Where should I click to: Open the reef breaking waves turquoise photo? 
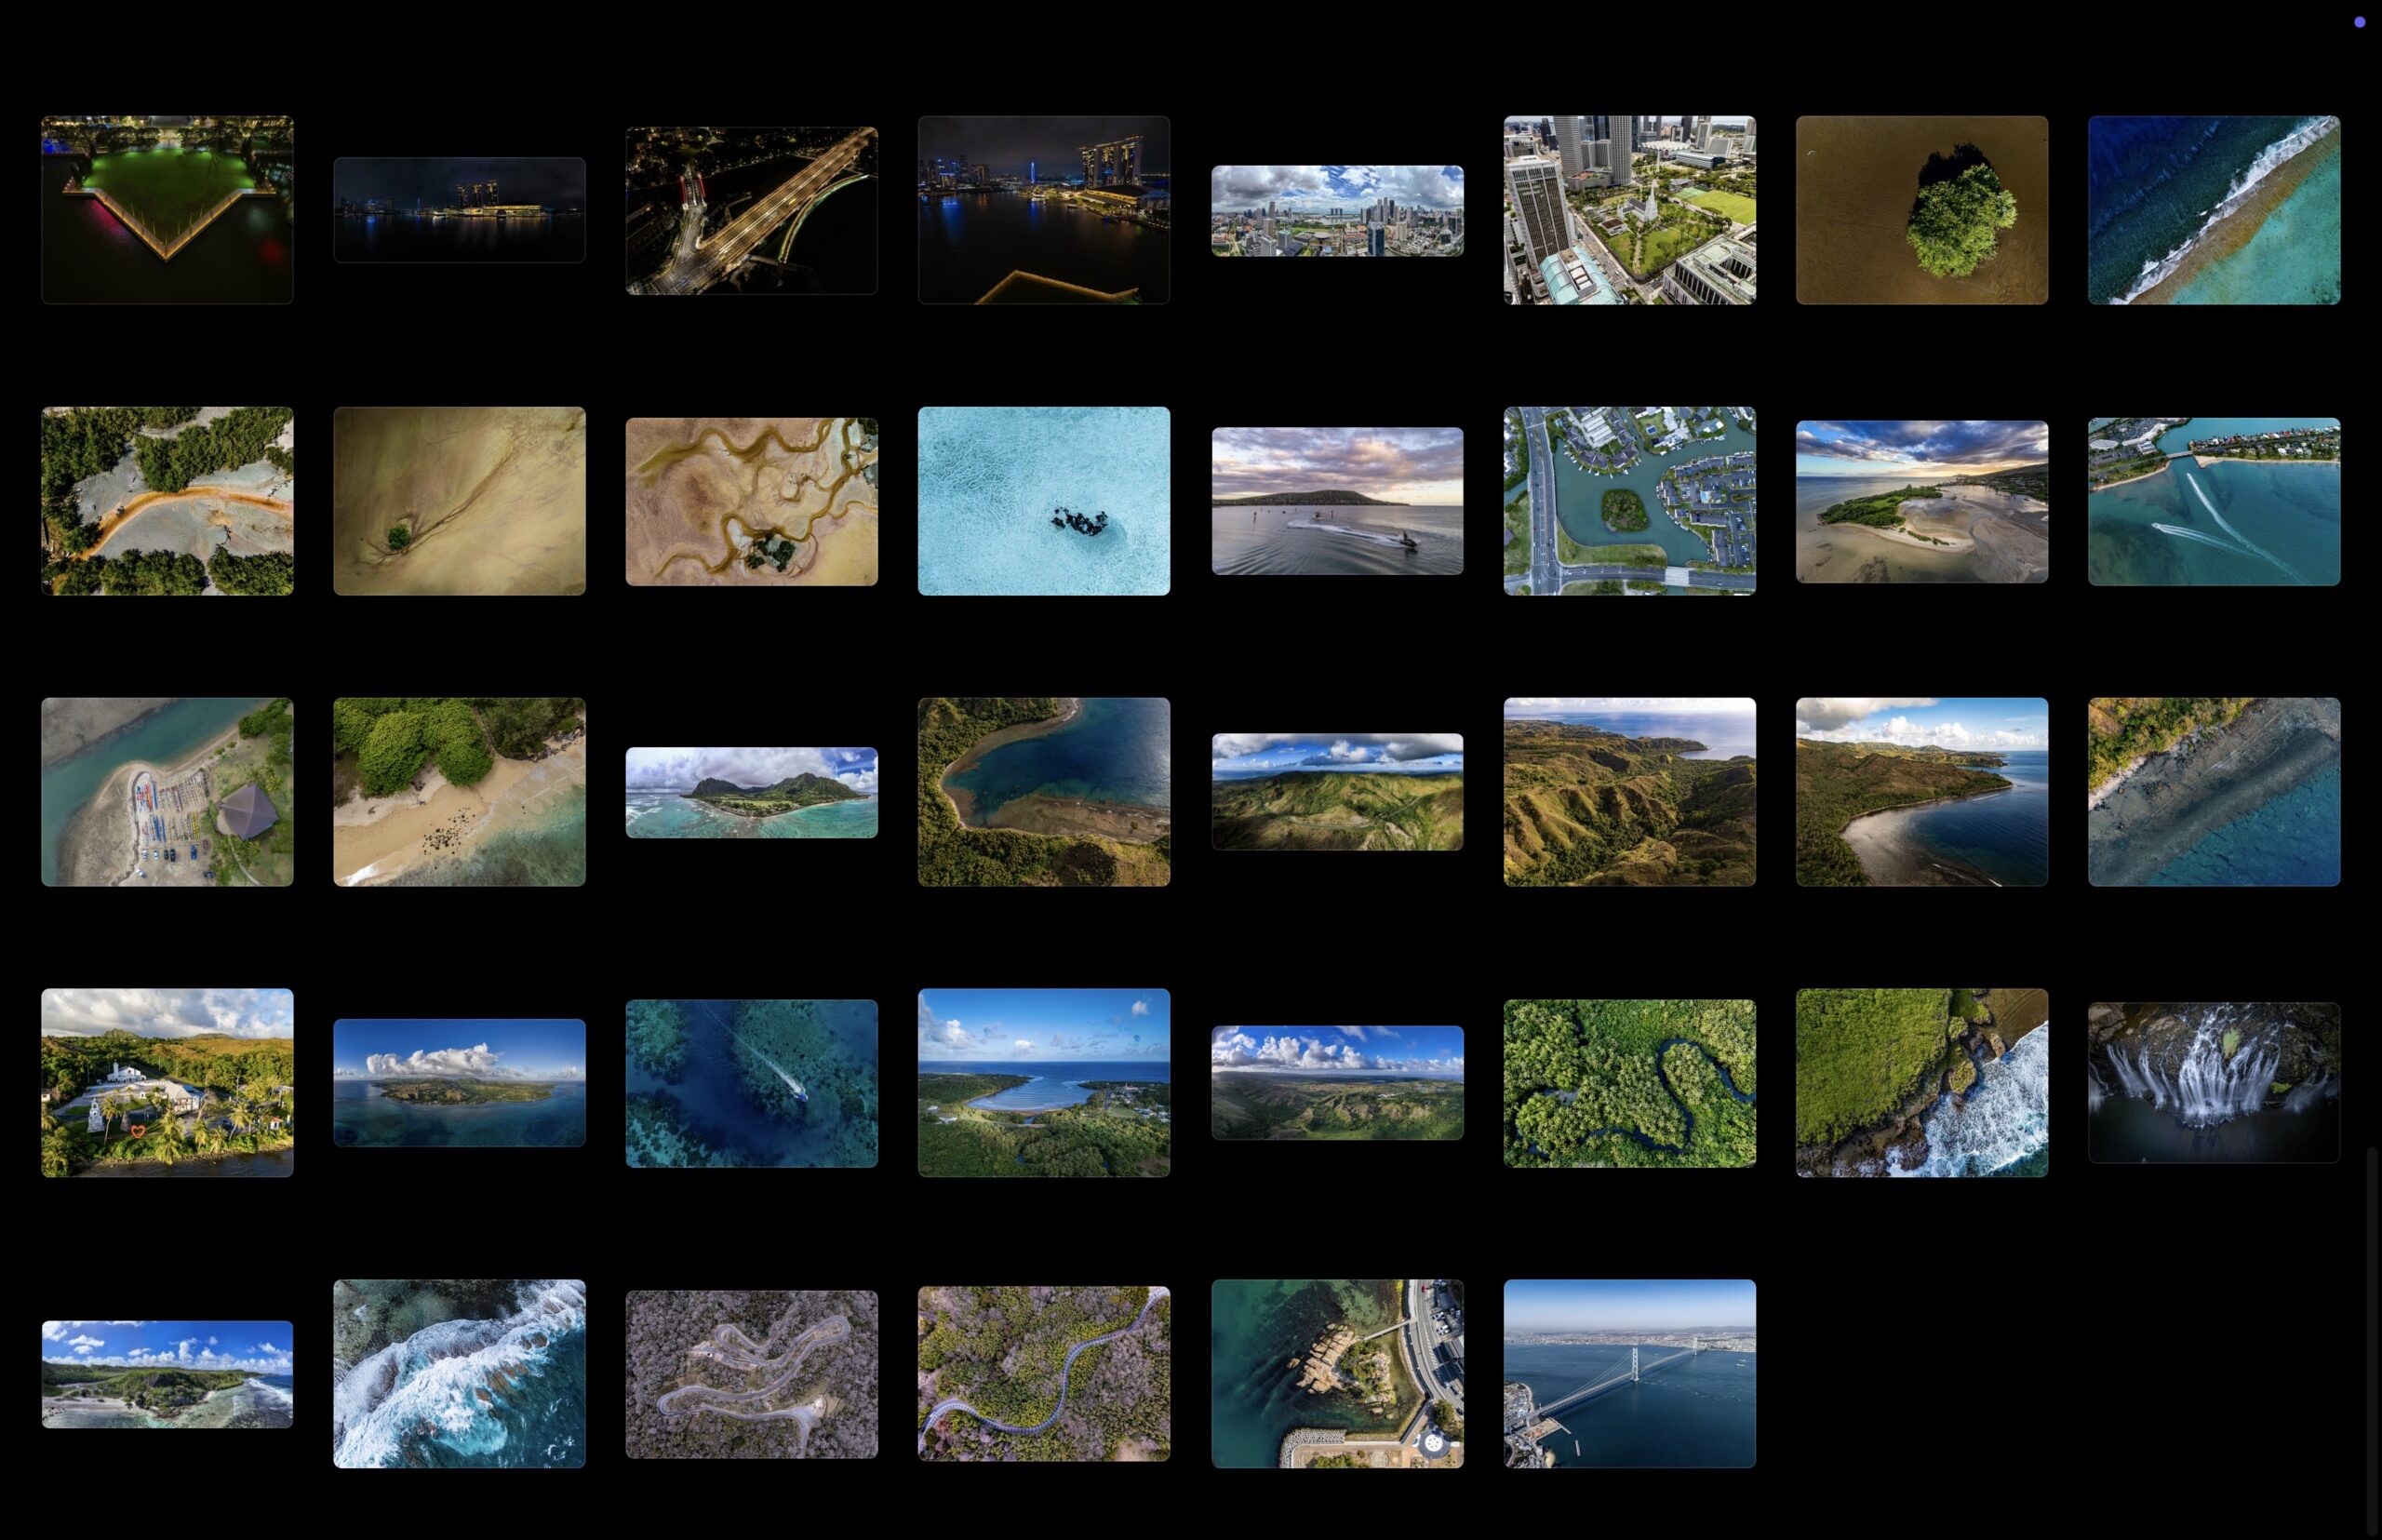[x=2213, y=210]
